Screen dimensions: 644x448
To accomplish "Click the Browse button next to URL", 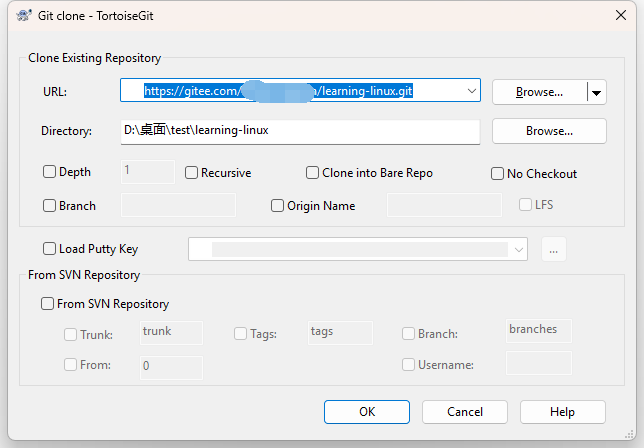I will (x=539, y=92).
